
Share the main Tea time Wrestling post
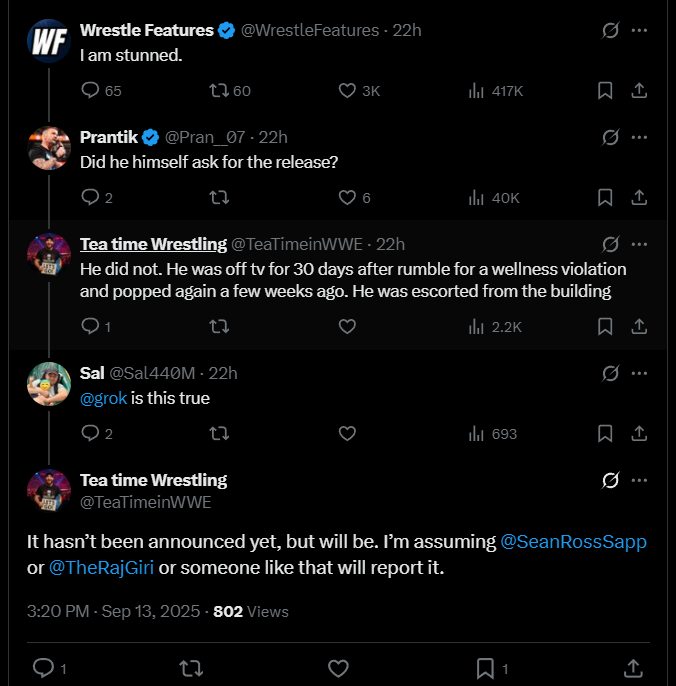tap(632, 667)
